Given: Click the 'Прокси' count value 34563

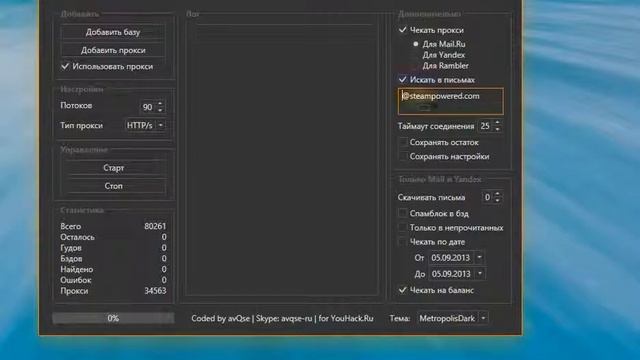Looking at the screenshot, I should [x=155, y=291].
